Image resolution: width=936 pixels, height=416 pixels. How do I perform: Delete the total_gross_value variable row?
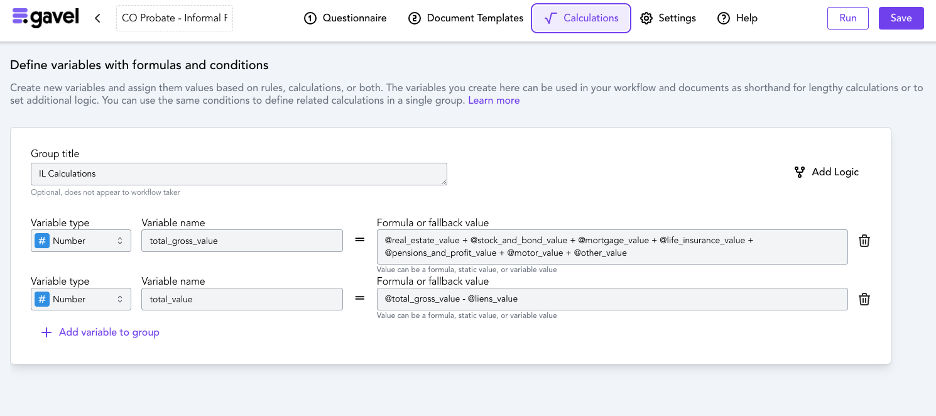click(865, 241)
